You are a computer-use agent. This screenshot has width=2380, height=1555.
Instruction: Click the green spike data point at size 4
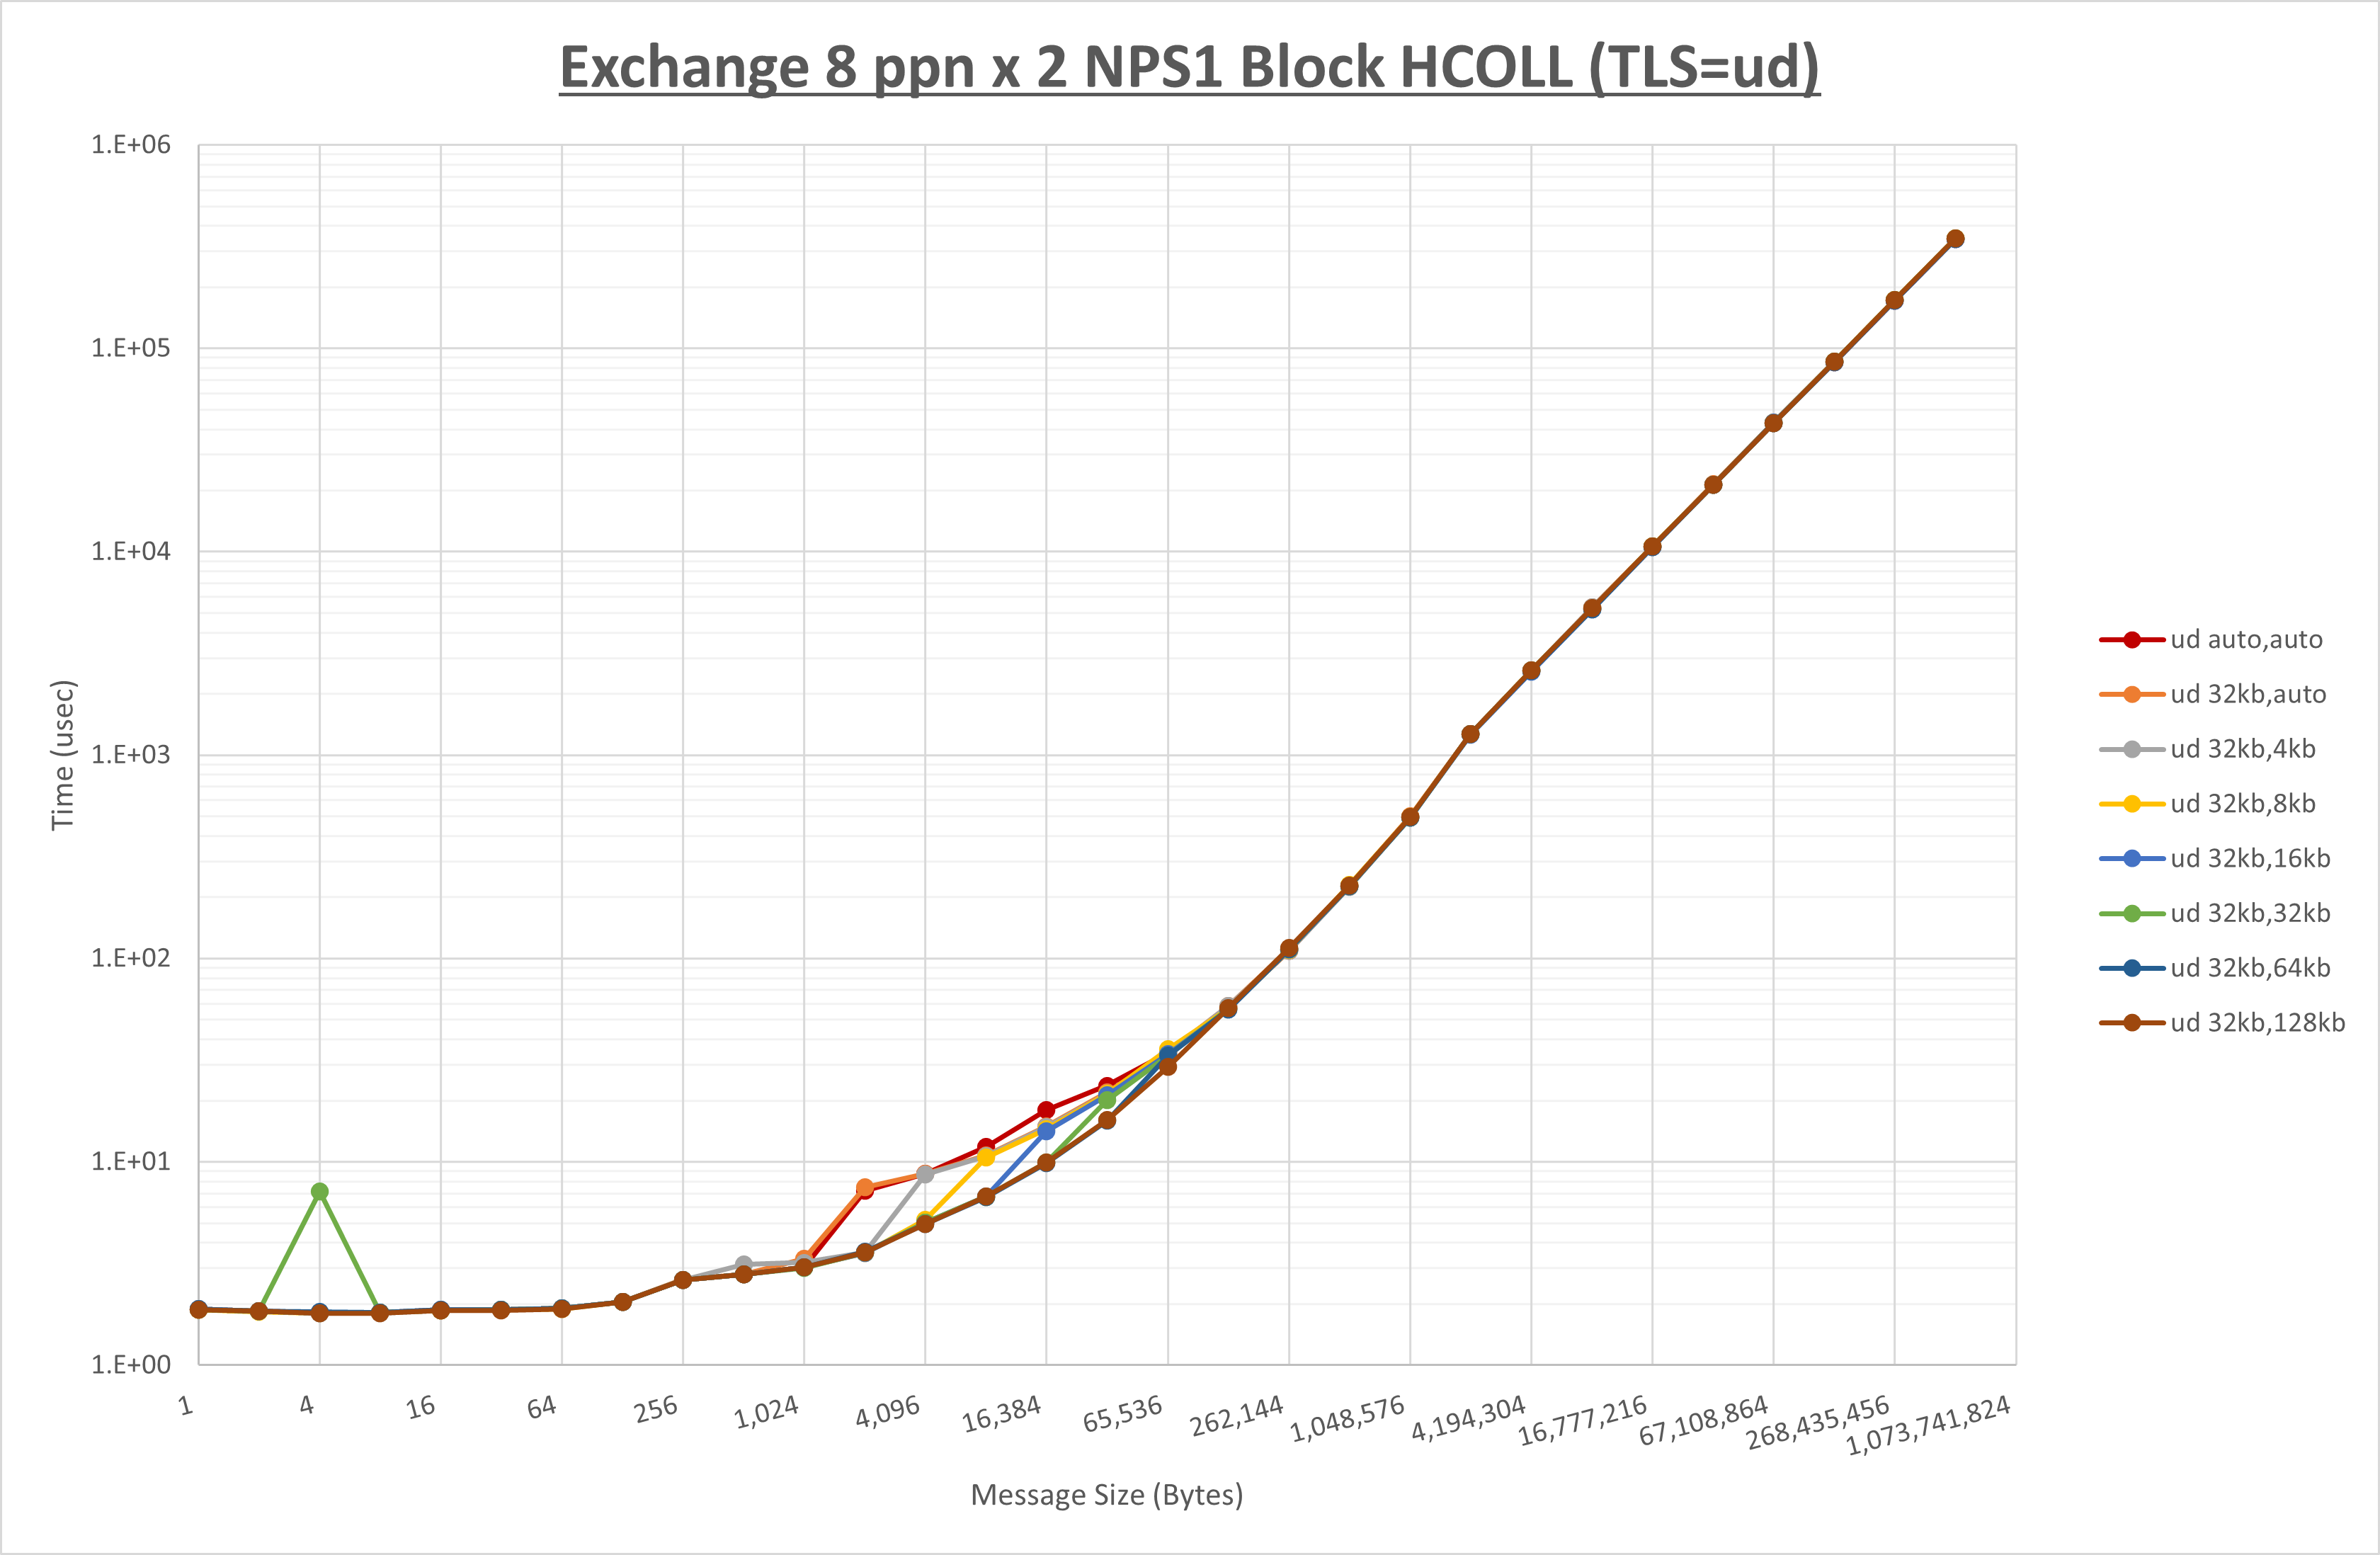click(x=320, y=1190)
